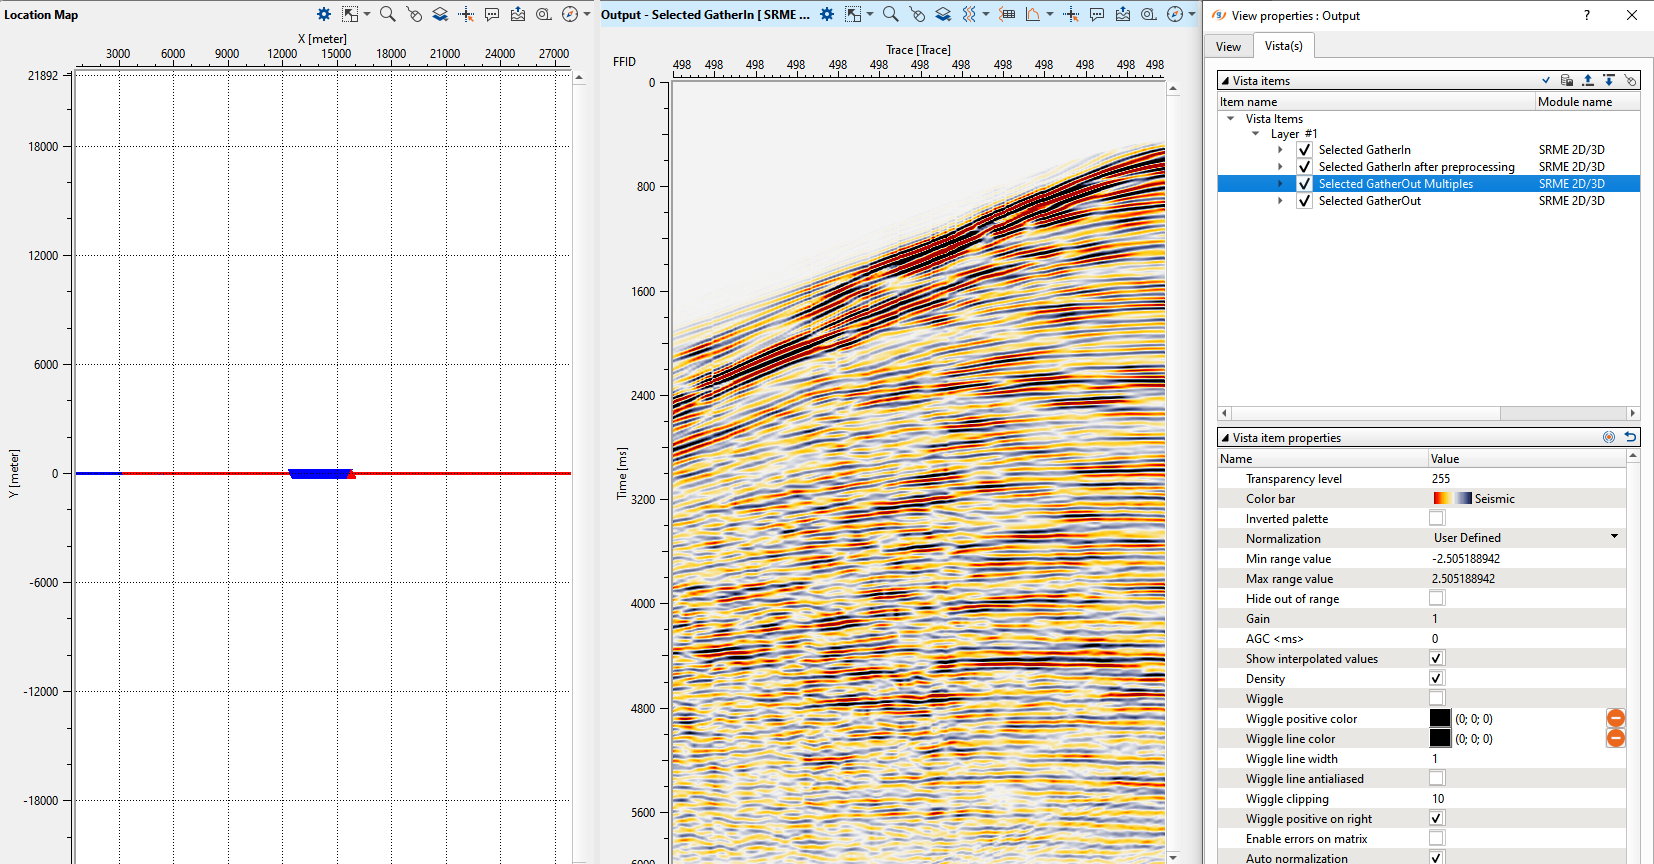Click move-down arrow icon in Vista items header
This screenshot has height=864, width=1654.
(x=1609, y=80)
